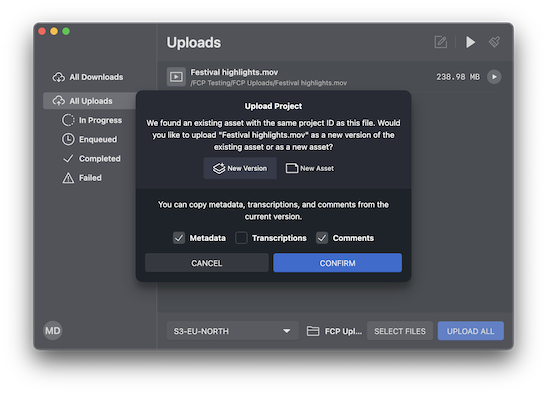Choose New Asset option
Viewport: 547px width, 394px height.
click(310, 168)
